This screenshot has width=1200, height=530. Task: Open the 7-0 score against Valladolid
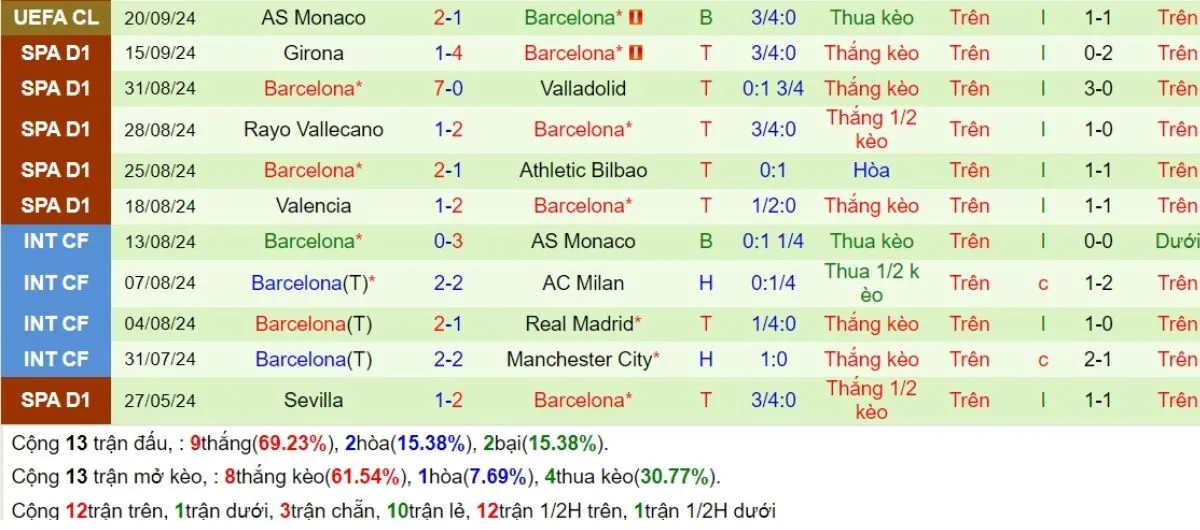tap(447, 88)
